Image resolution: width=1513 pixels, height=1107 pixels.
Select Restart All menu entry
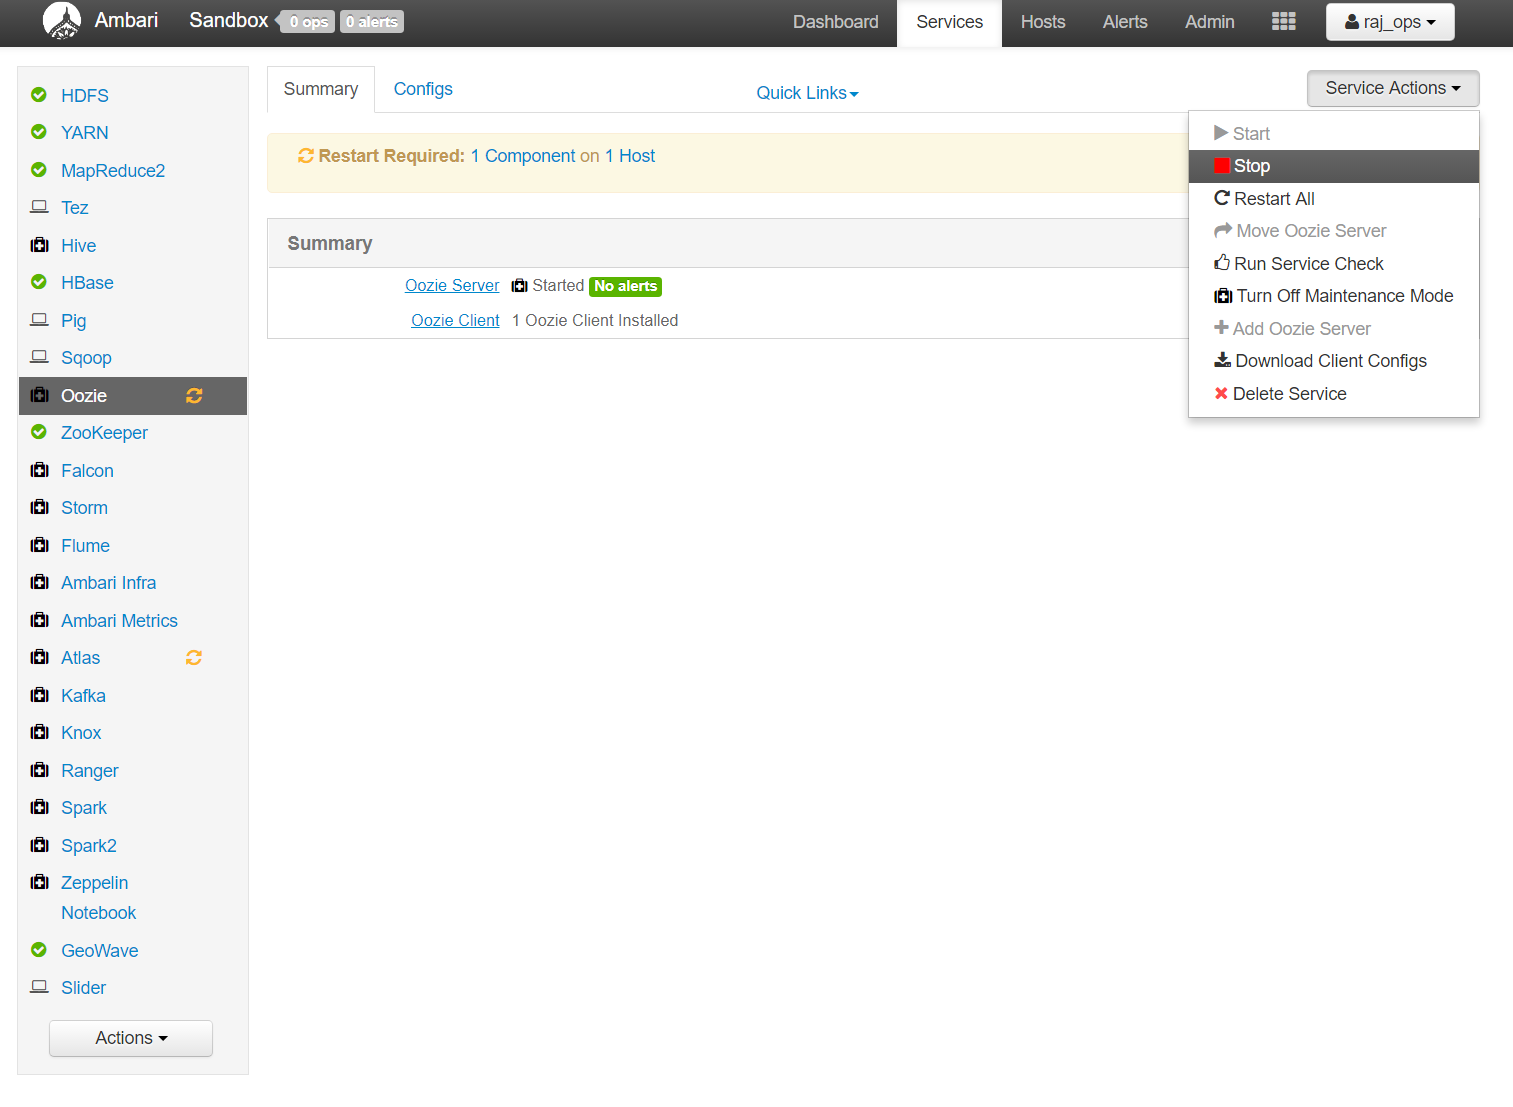point(1334,199)
